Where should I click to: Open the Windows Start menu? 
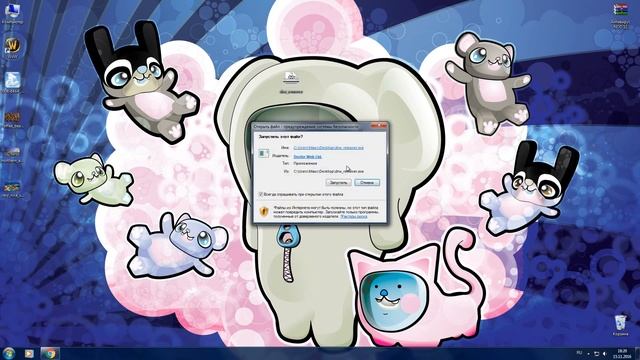click(9, 353)
